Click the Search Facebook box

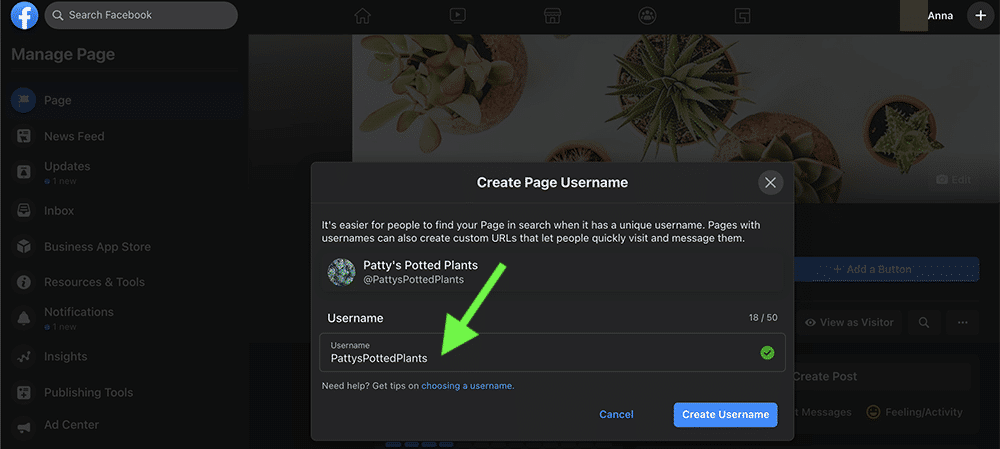click(140, 16)
